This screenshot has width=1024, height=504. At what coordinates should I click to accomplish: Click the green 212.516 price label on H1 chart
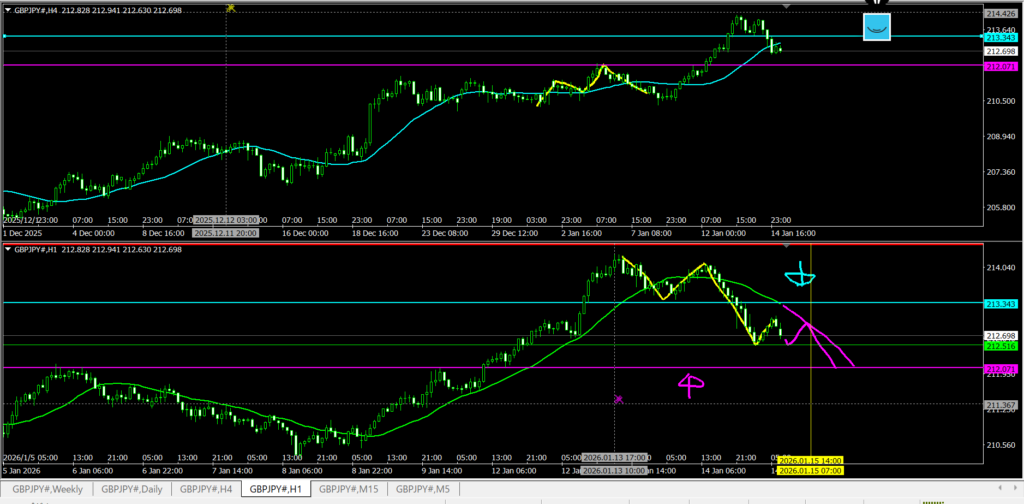coord(1000,346)
